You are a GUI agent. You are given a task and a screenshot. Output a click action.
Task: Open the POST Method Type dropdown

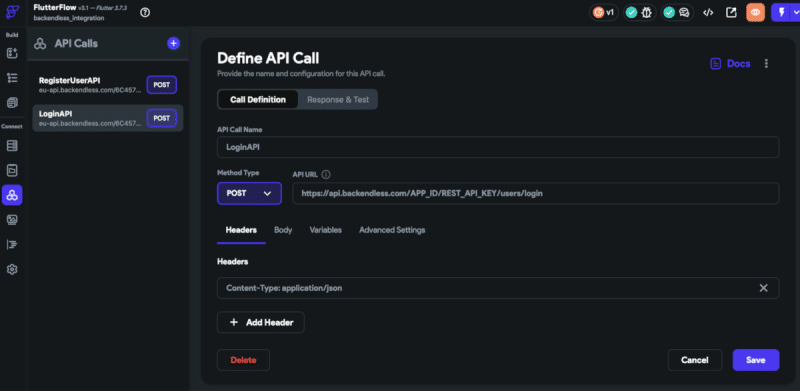[249, 193]
